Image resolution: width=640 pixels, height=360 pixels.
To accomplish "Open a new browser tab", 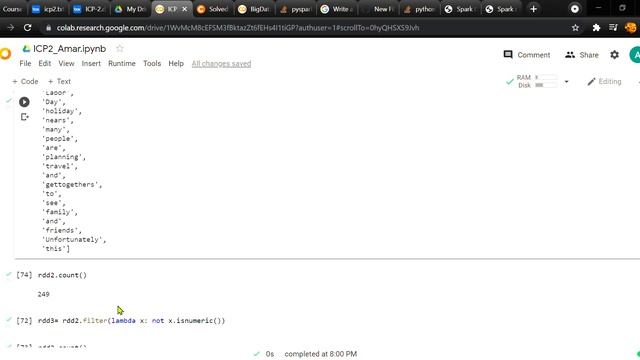I will click(533, 9).
